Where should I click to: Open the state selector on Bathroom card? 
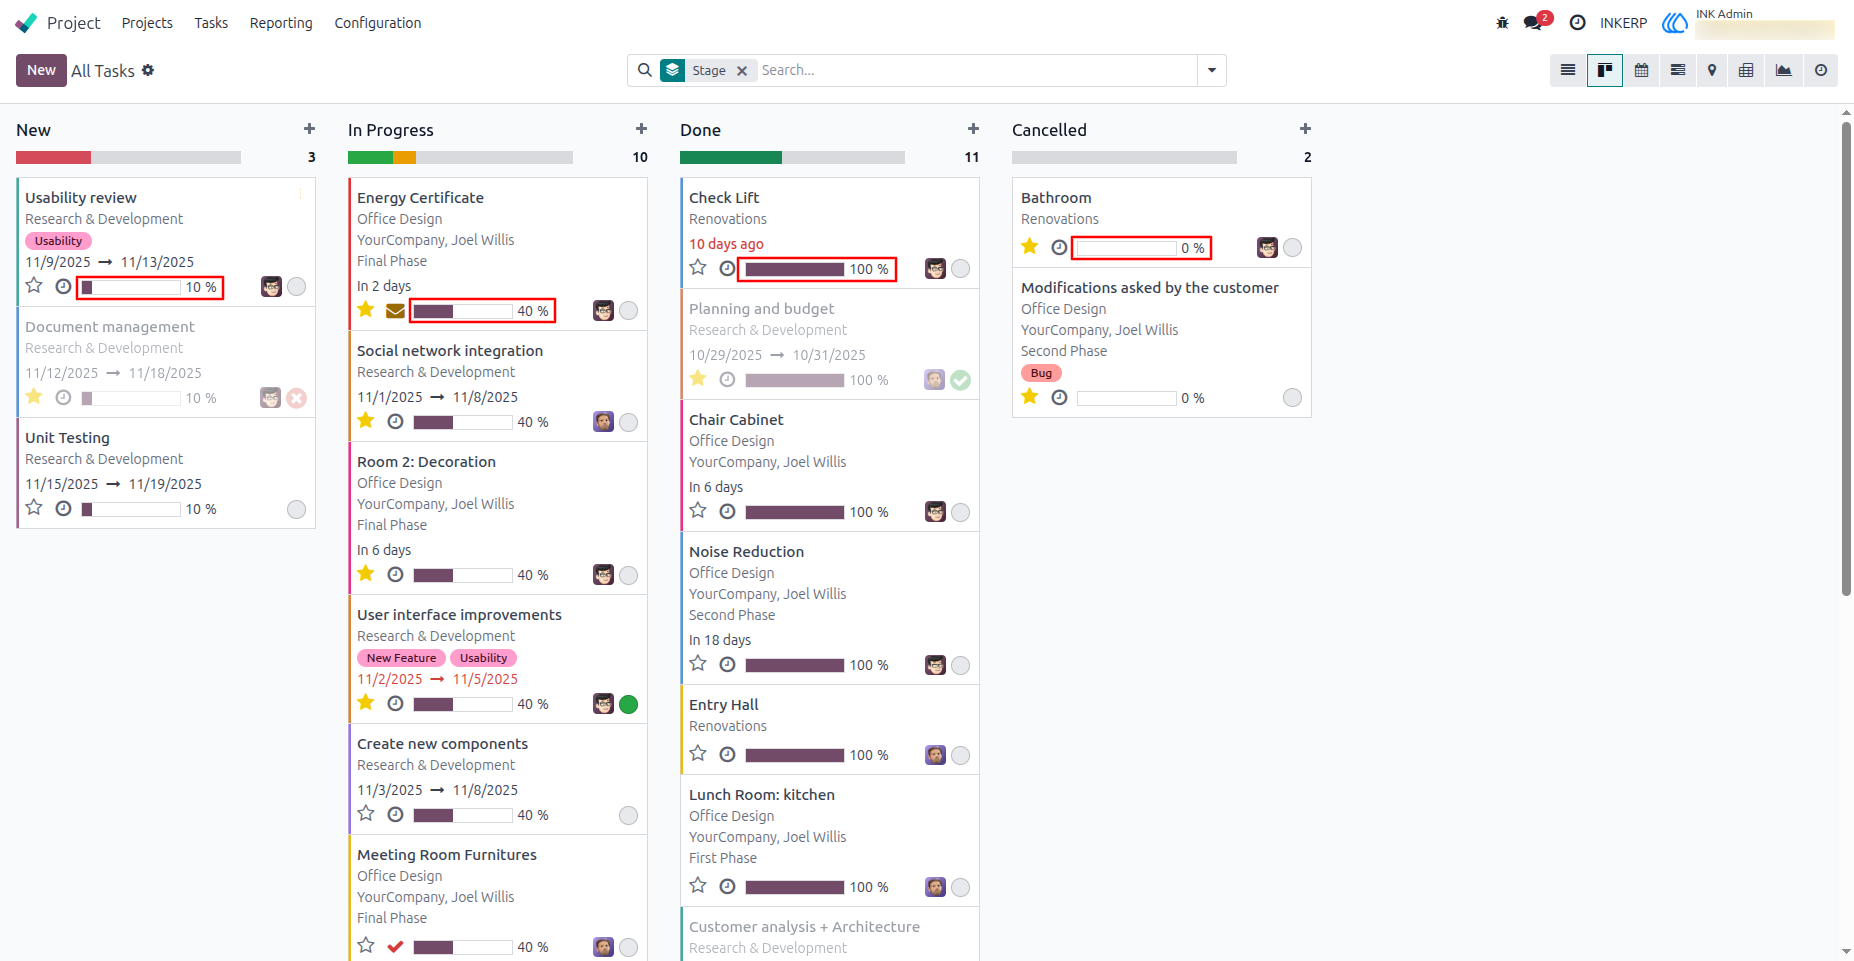1292,247
